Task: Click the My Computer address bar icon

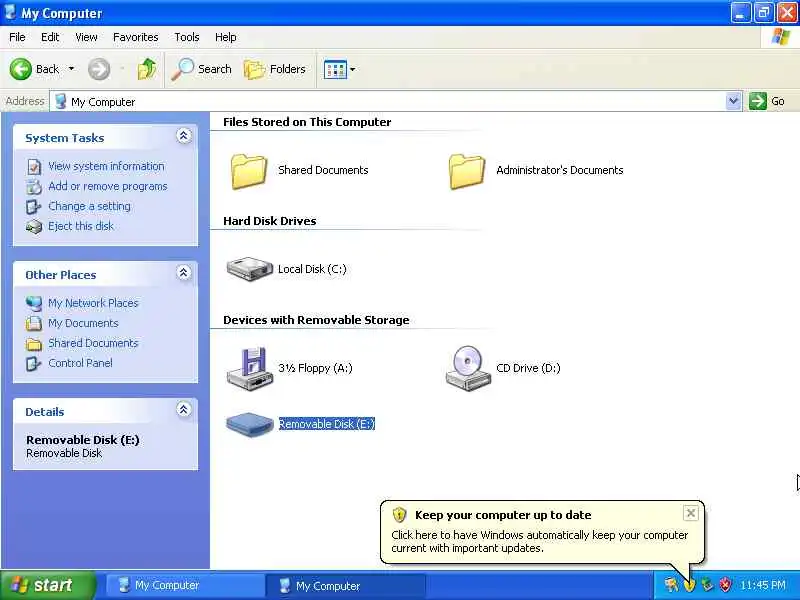Action: point(61,101)
